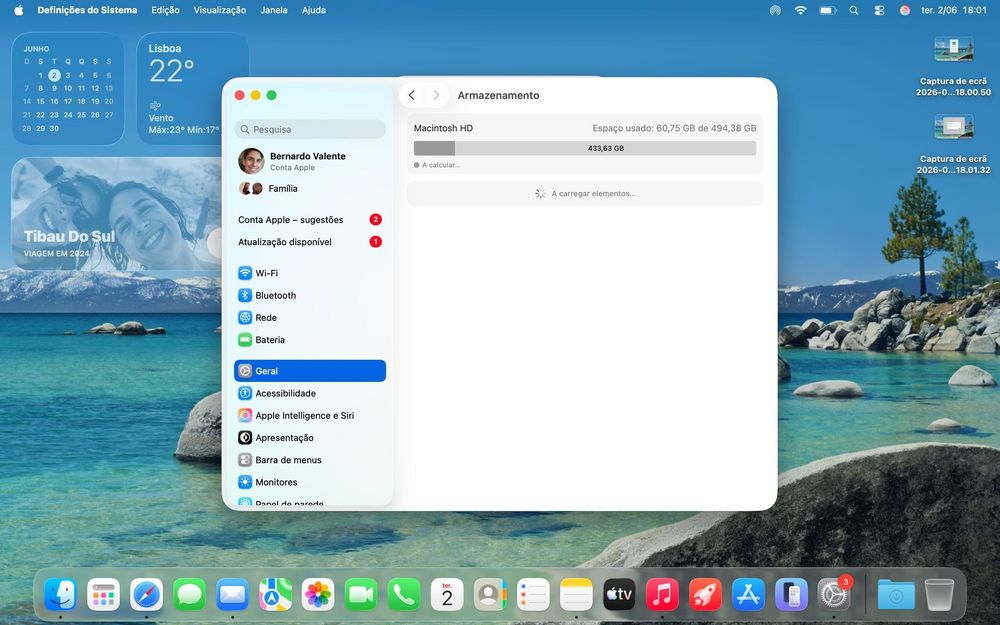Screen dimensions: 1000x625
Task: Click the "A carregar elementos..." row
Action: pos(585,193)
